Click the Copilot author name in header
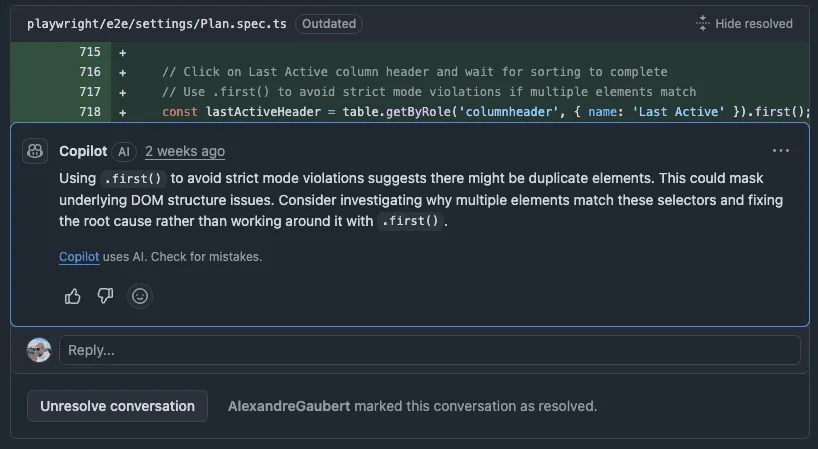 [x=83, y=151]
